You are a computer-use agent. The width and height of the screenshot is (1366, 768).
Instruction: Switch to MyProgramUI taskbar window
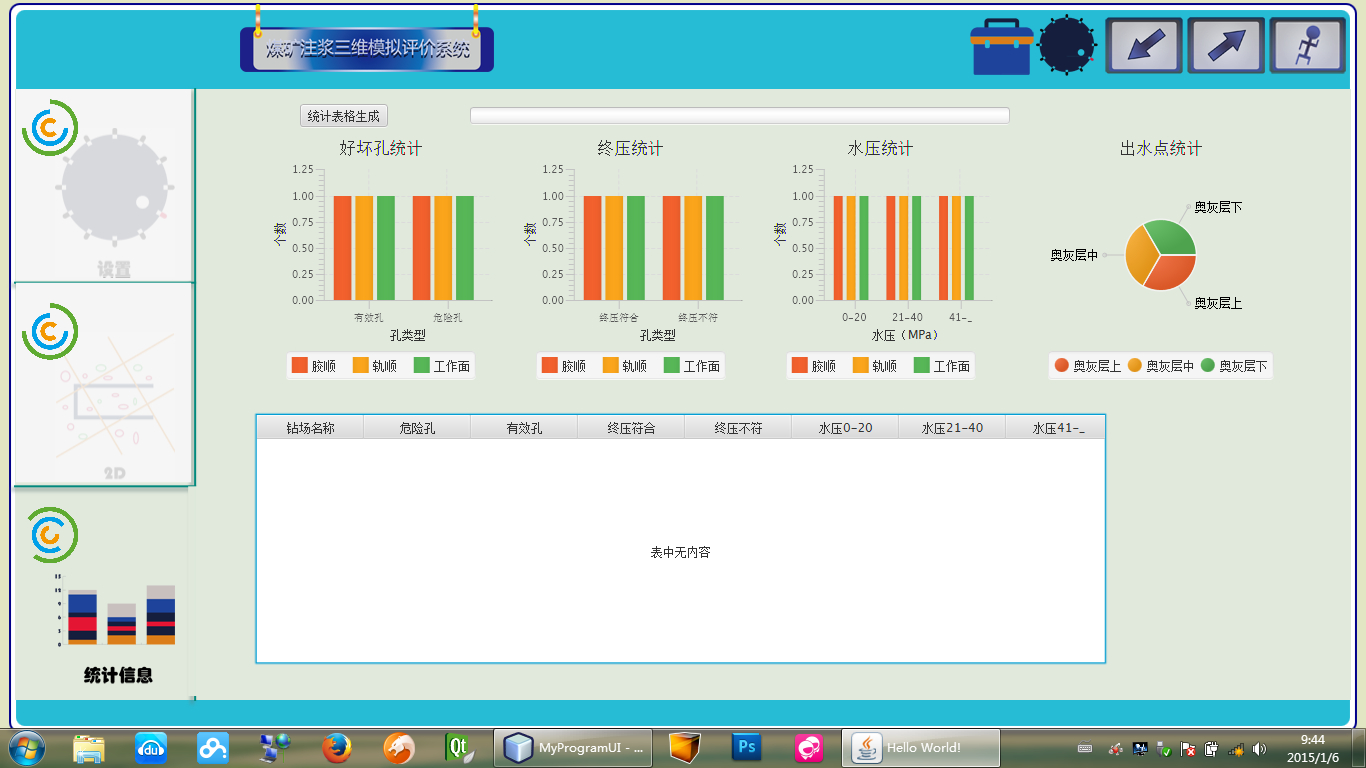coord(573,748)
